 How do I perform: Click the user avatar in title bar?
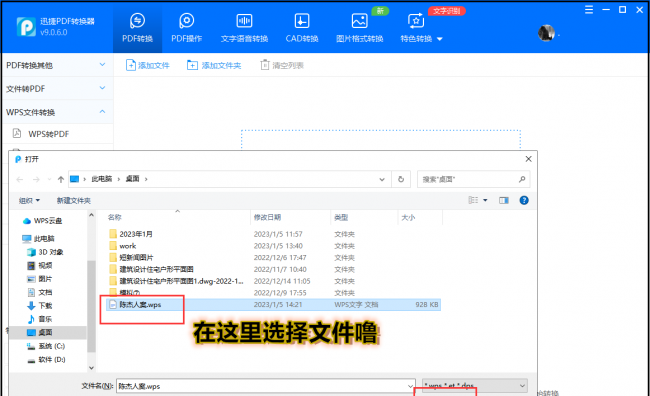pos(546,33)
